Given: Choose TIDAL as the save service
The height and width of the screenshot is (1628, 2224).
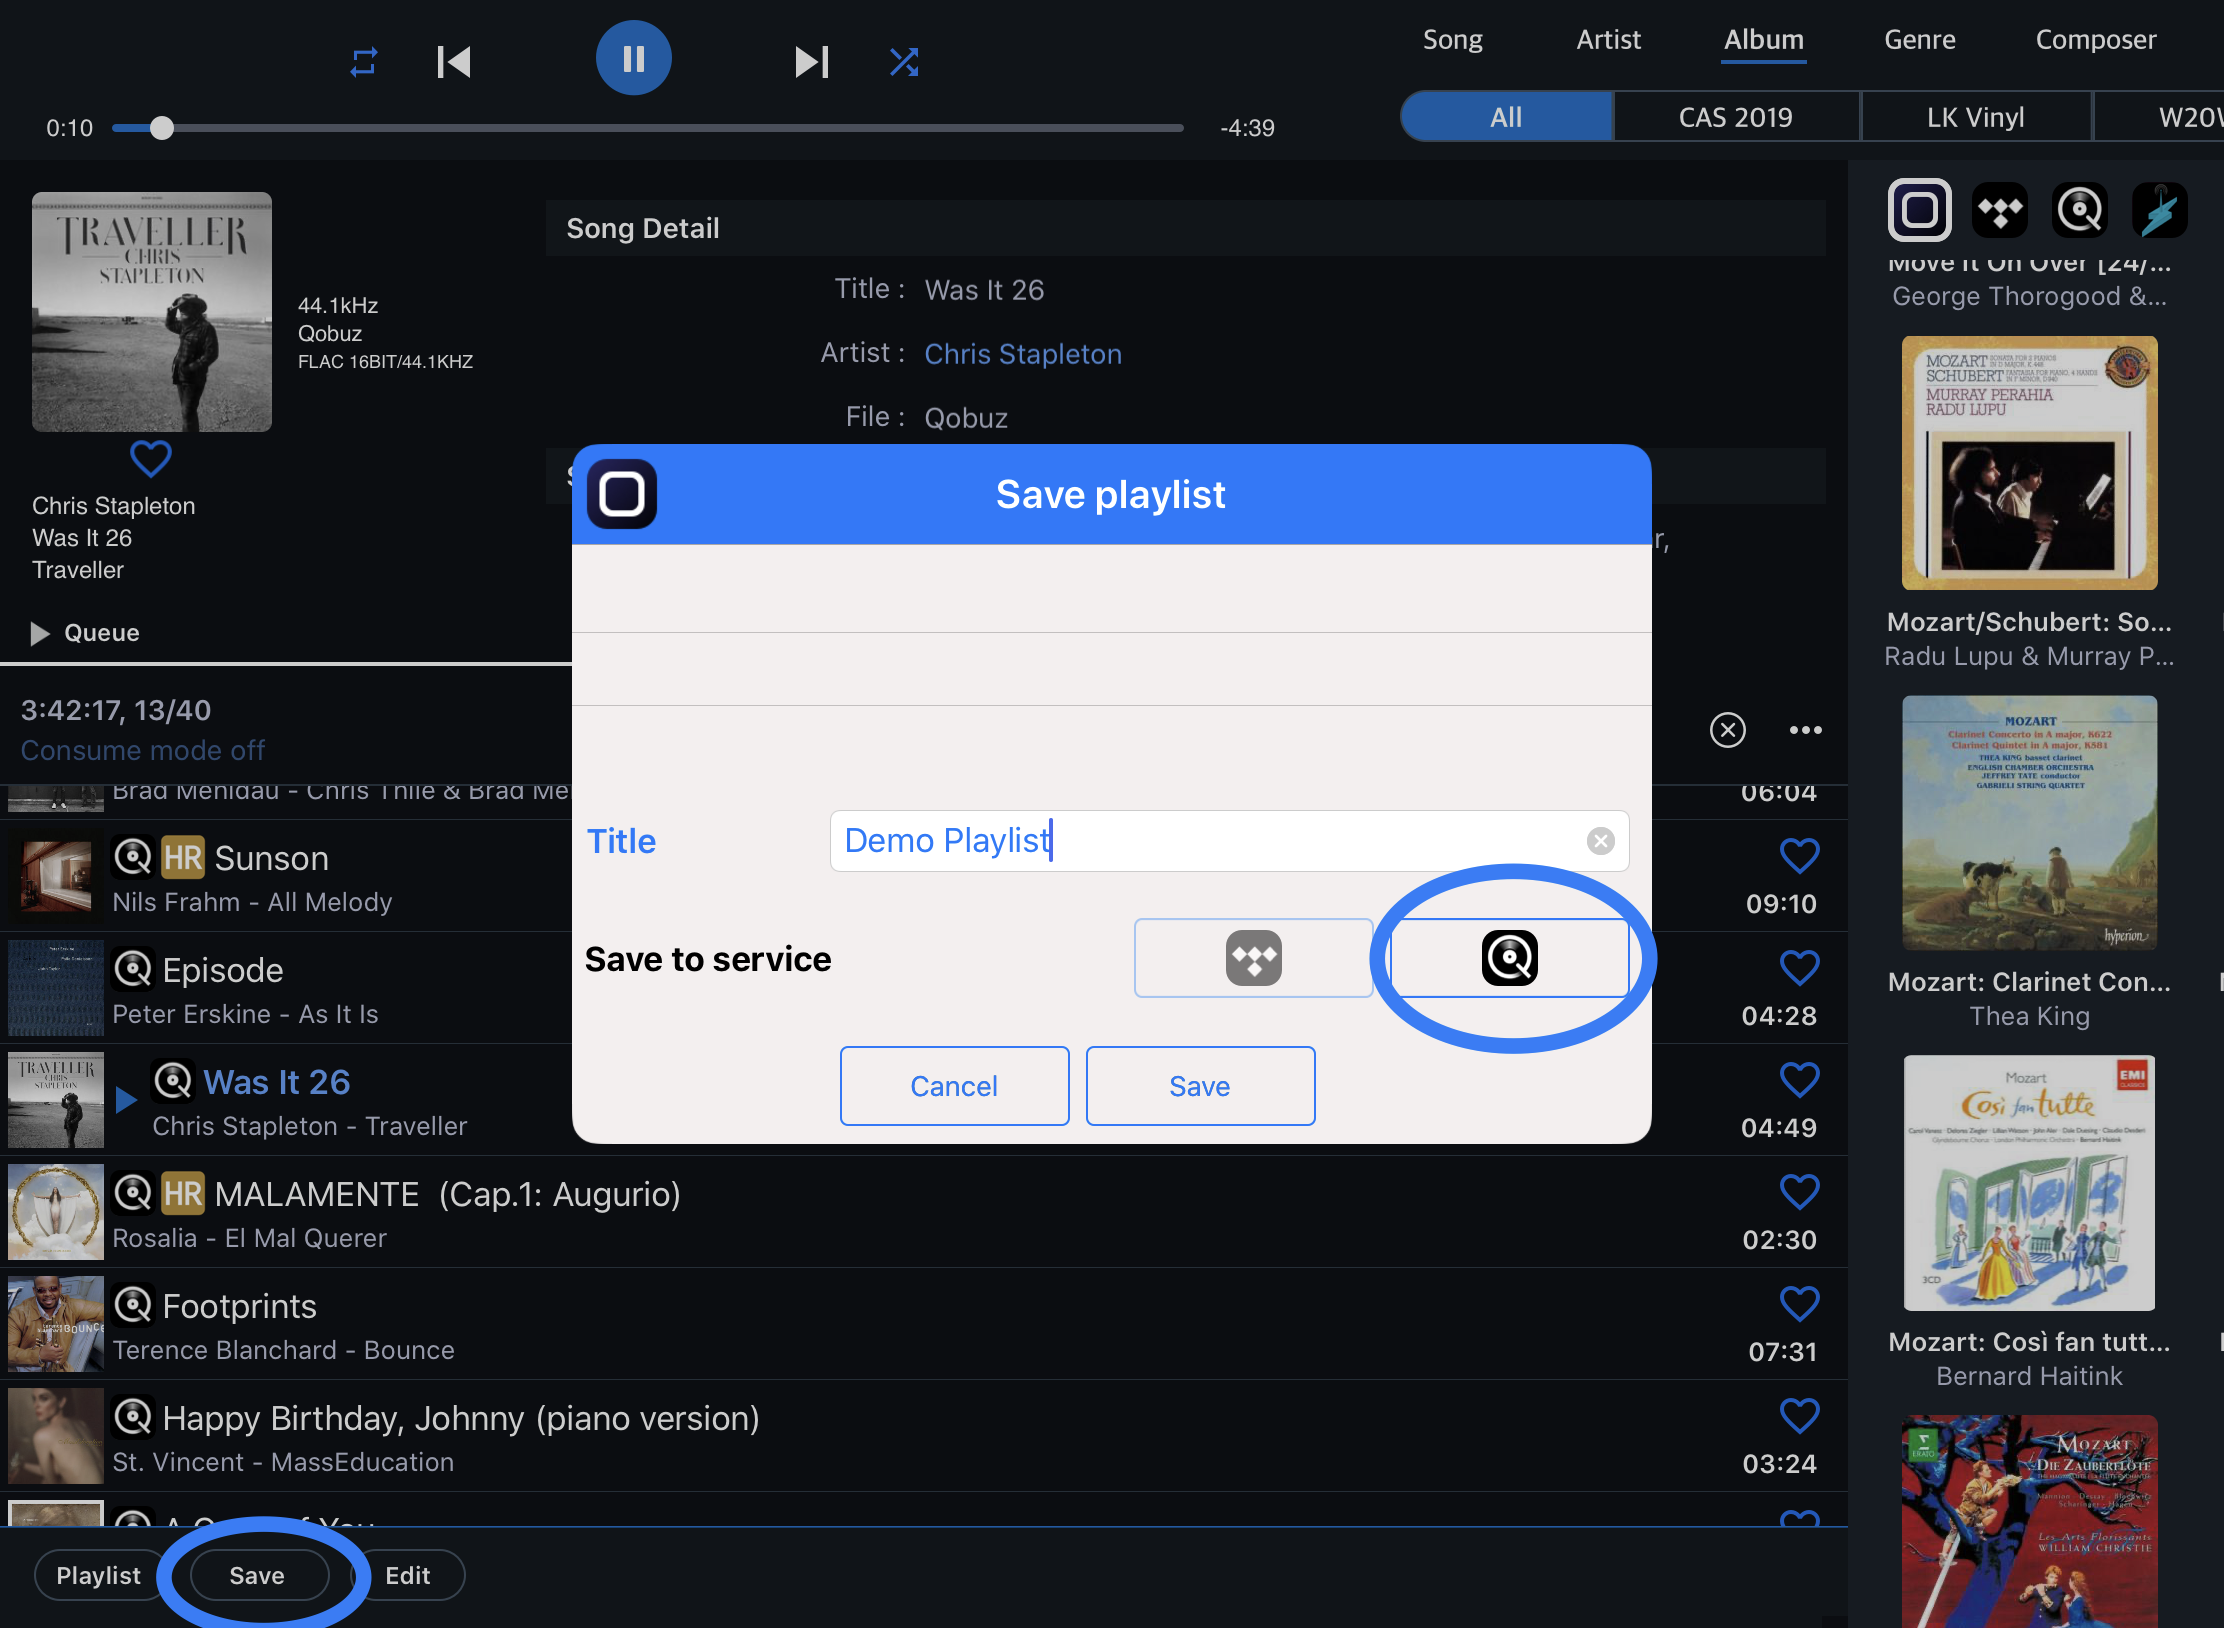Looking at the screenshot, I should [x=1253, y=958].
